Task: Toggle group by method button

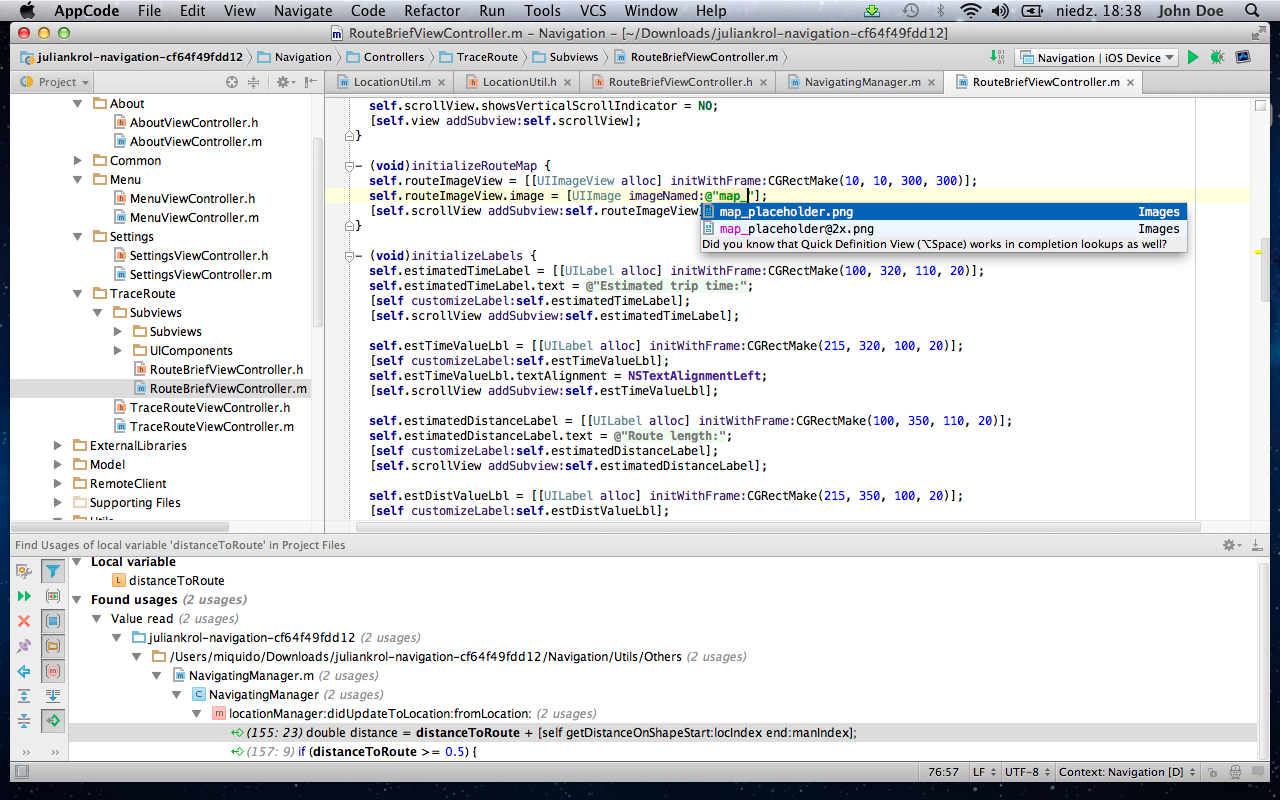Action: tap(53, 671)
